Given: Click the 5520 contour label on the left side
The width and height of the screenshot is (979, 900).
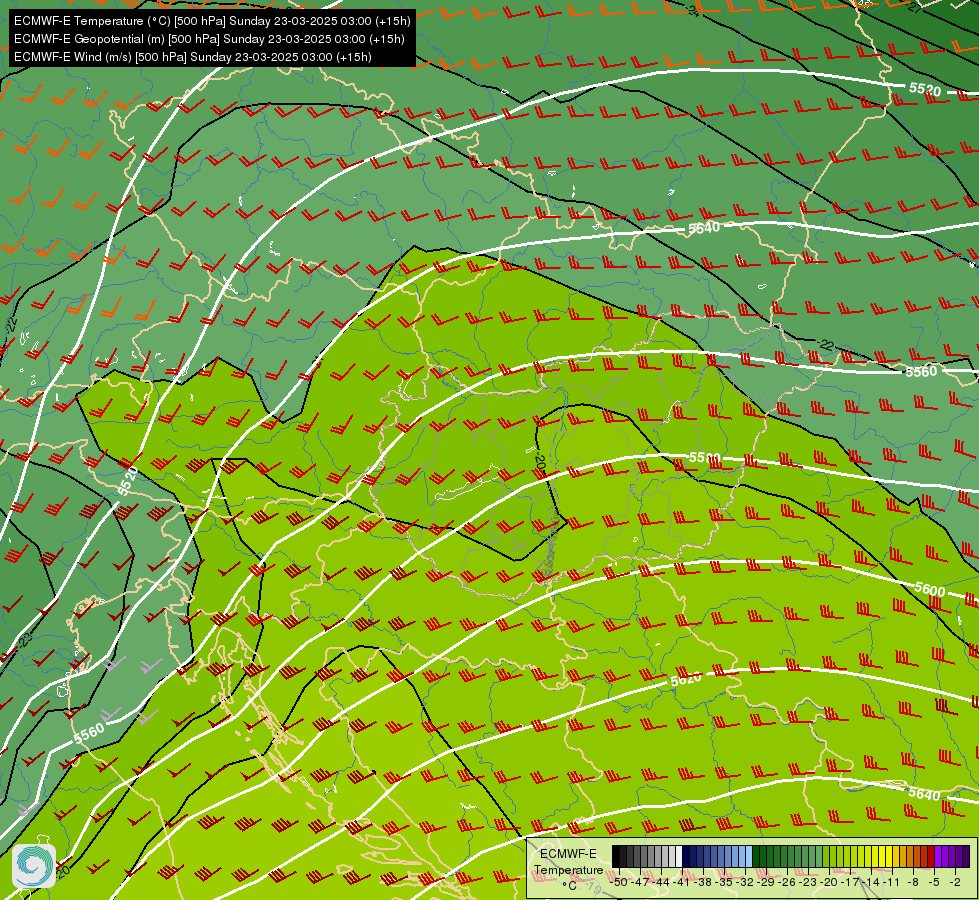Looking at the screenshot, I should point(127,481).
